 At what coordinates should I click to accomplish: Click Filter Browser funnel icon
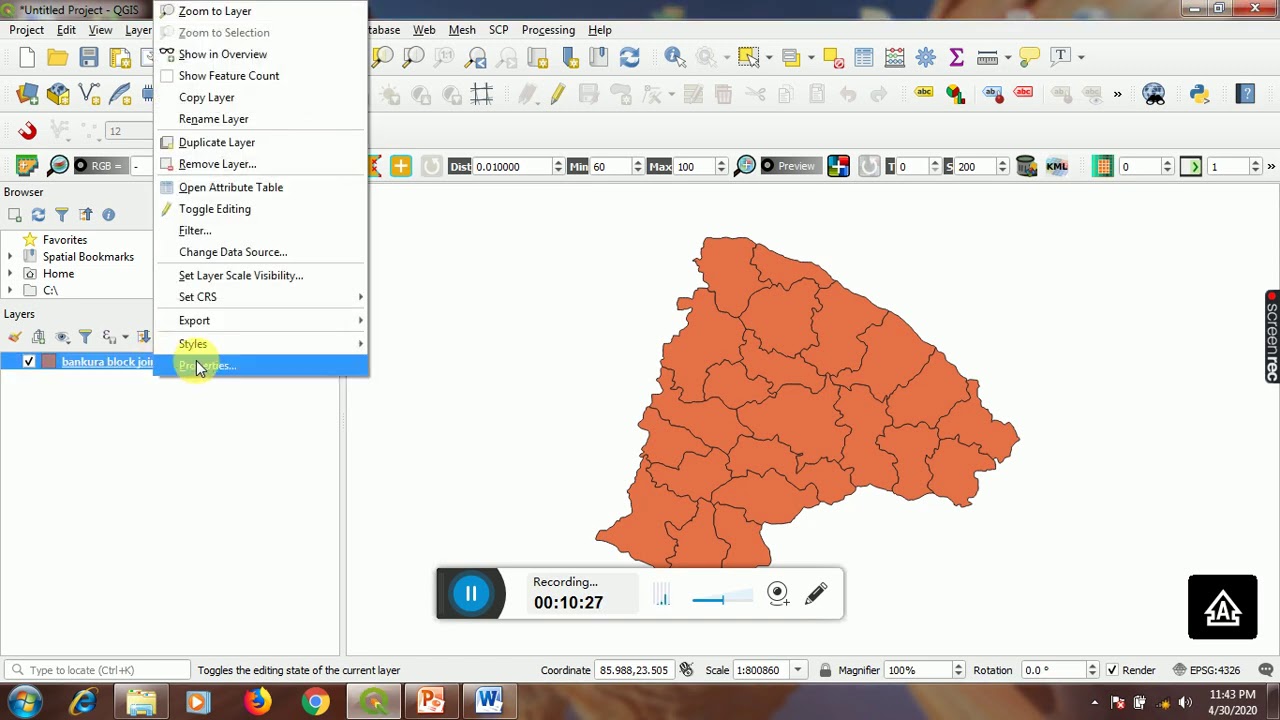[62, 215]
